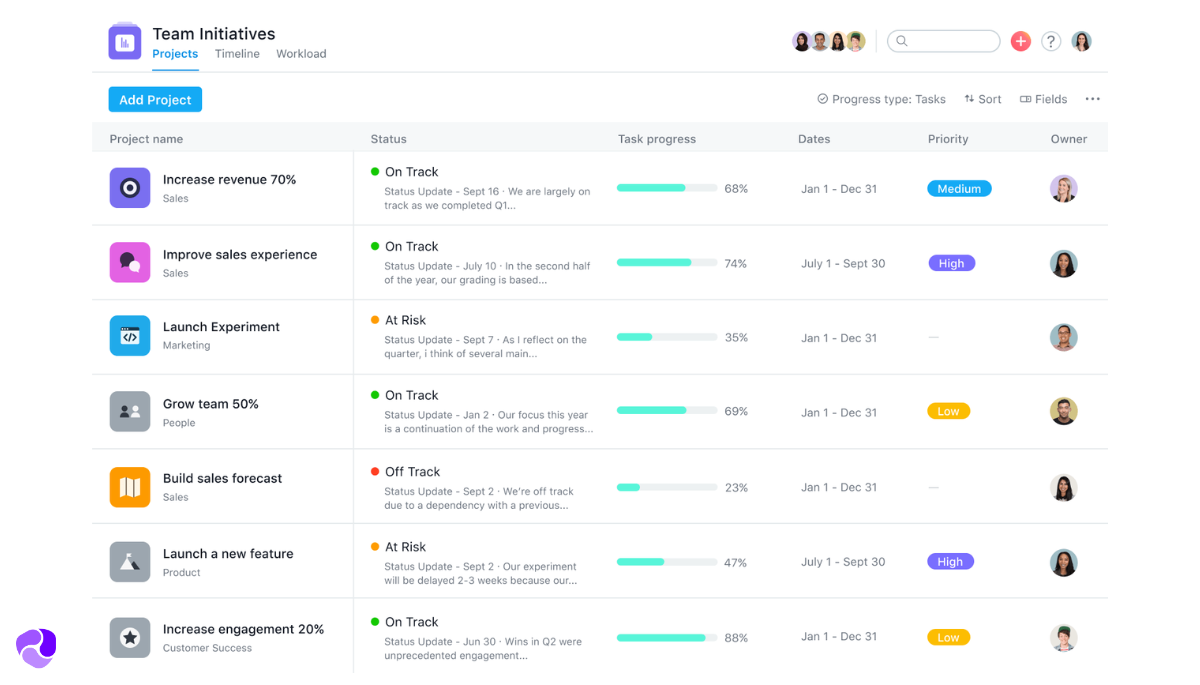Click the Build sales forecast map icon
This screenshot has width=1200, height=685.
[130, 487]
